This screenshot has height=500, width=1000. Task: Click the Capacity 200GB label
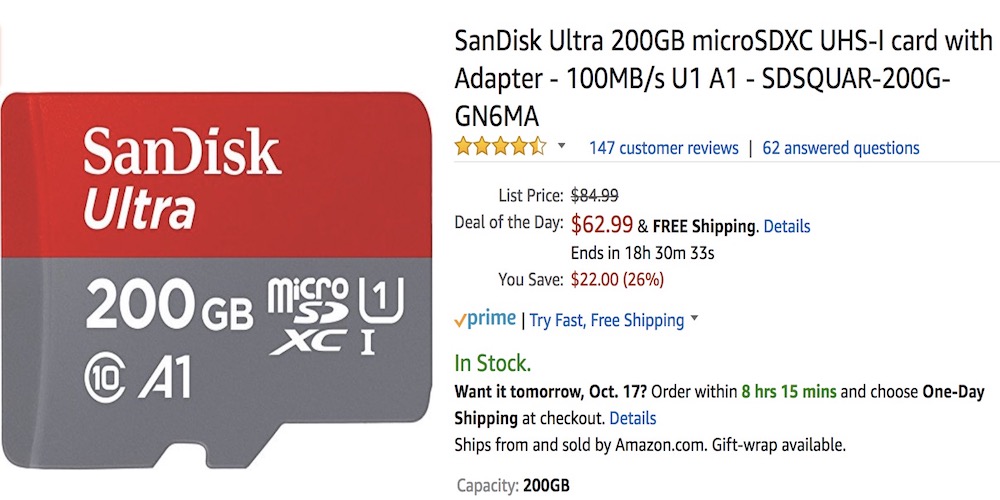(x=513, y=486)
